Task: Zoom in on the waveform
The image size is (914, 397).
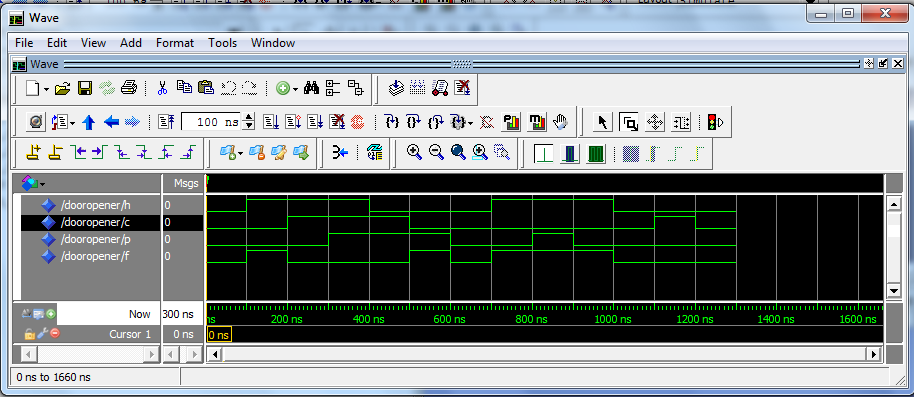Action: tap(414, 153)
